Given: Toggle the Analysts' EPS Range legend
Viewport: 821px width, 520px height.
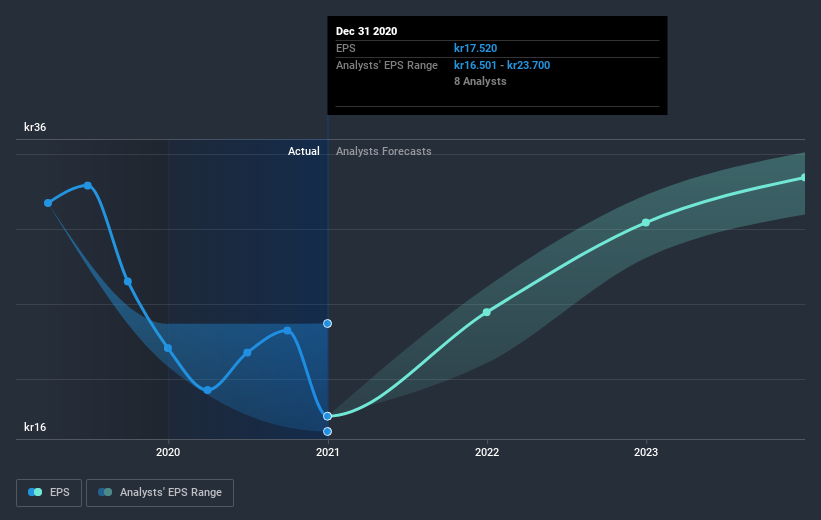Looking at the screenshot, I should [160, 493].
